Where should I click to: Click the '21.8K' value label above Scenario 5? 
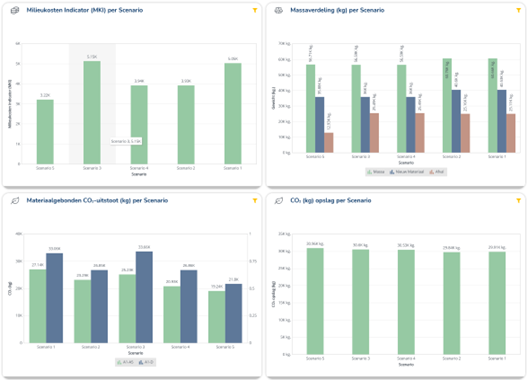point(233,280)
